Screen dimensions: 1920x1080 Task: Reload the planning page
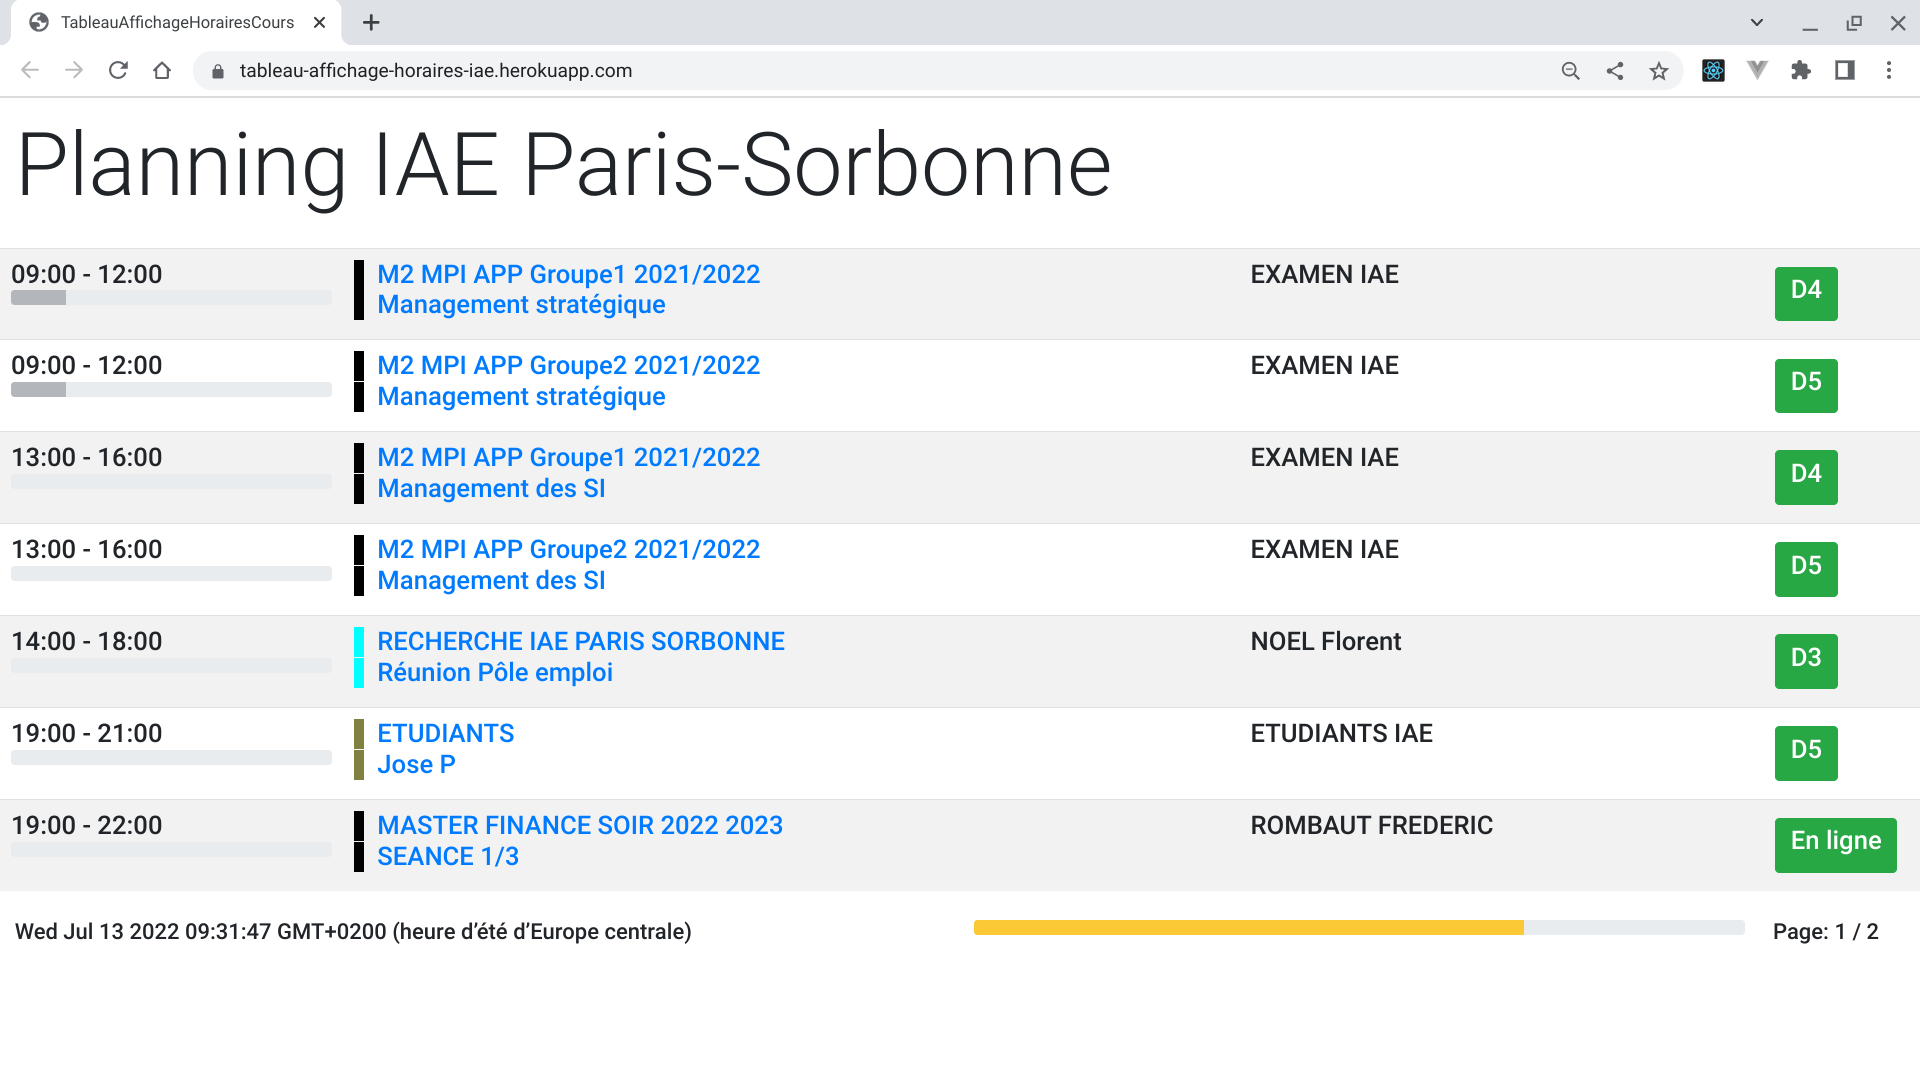(118, 70)
